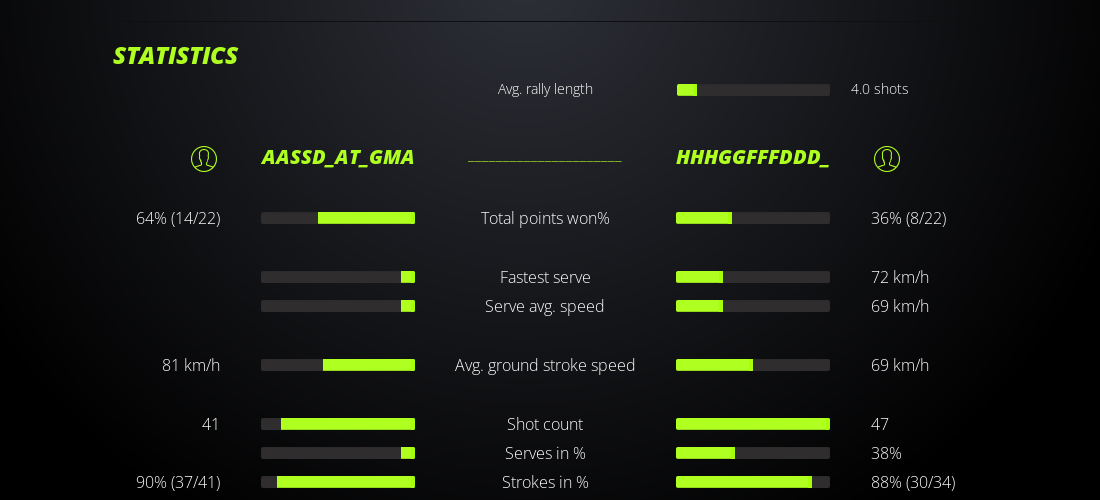Select the AASSD_AT_GMA player name
The height and width of the screenshot is (500, 1100).
click(338, 157)
